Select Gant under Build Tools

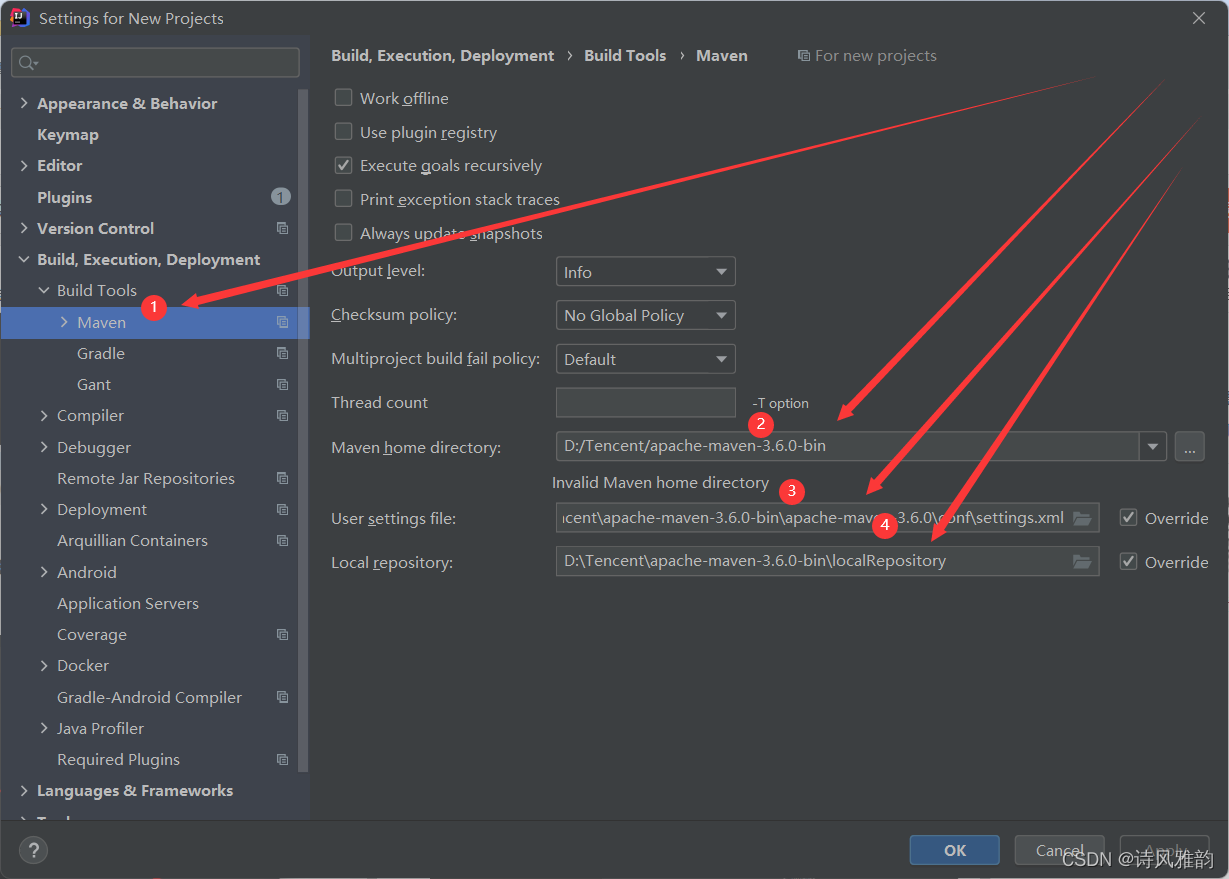(x=94, y=384)
